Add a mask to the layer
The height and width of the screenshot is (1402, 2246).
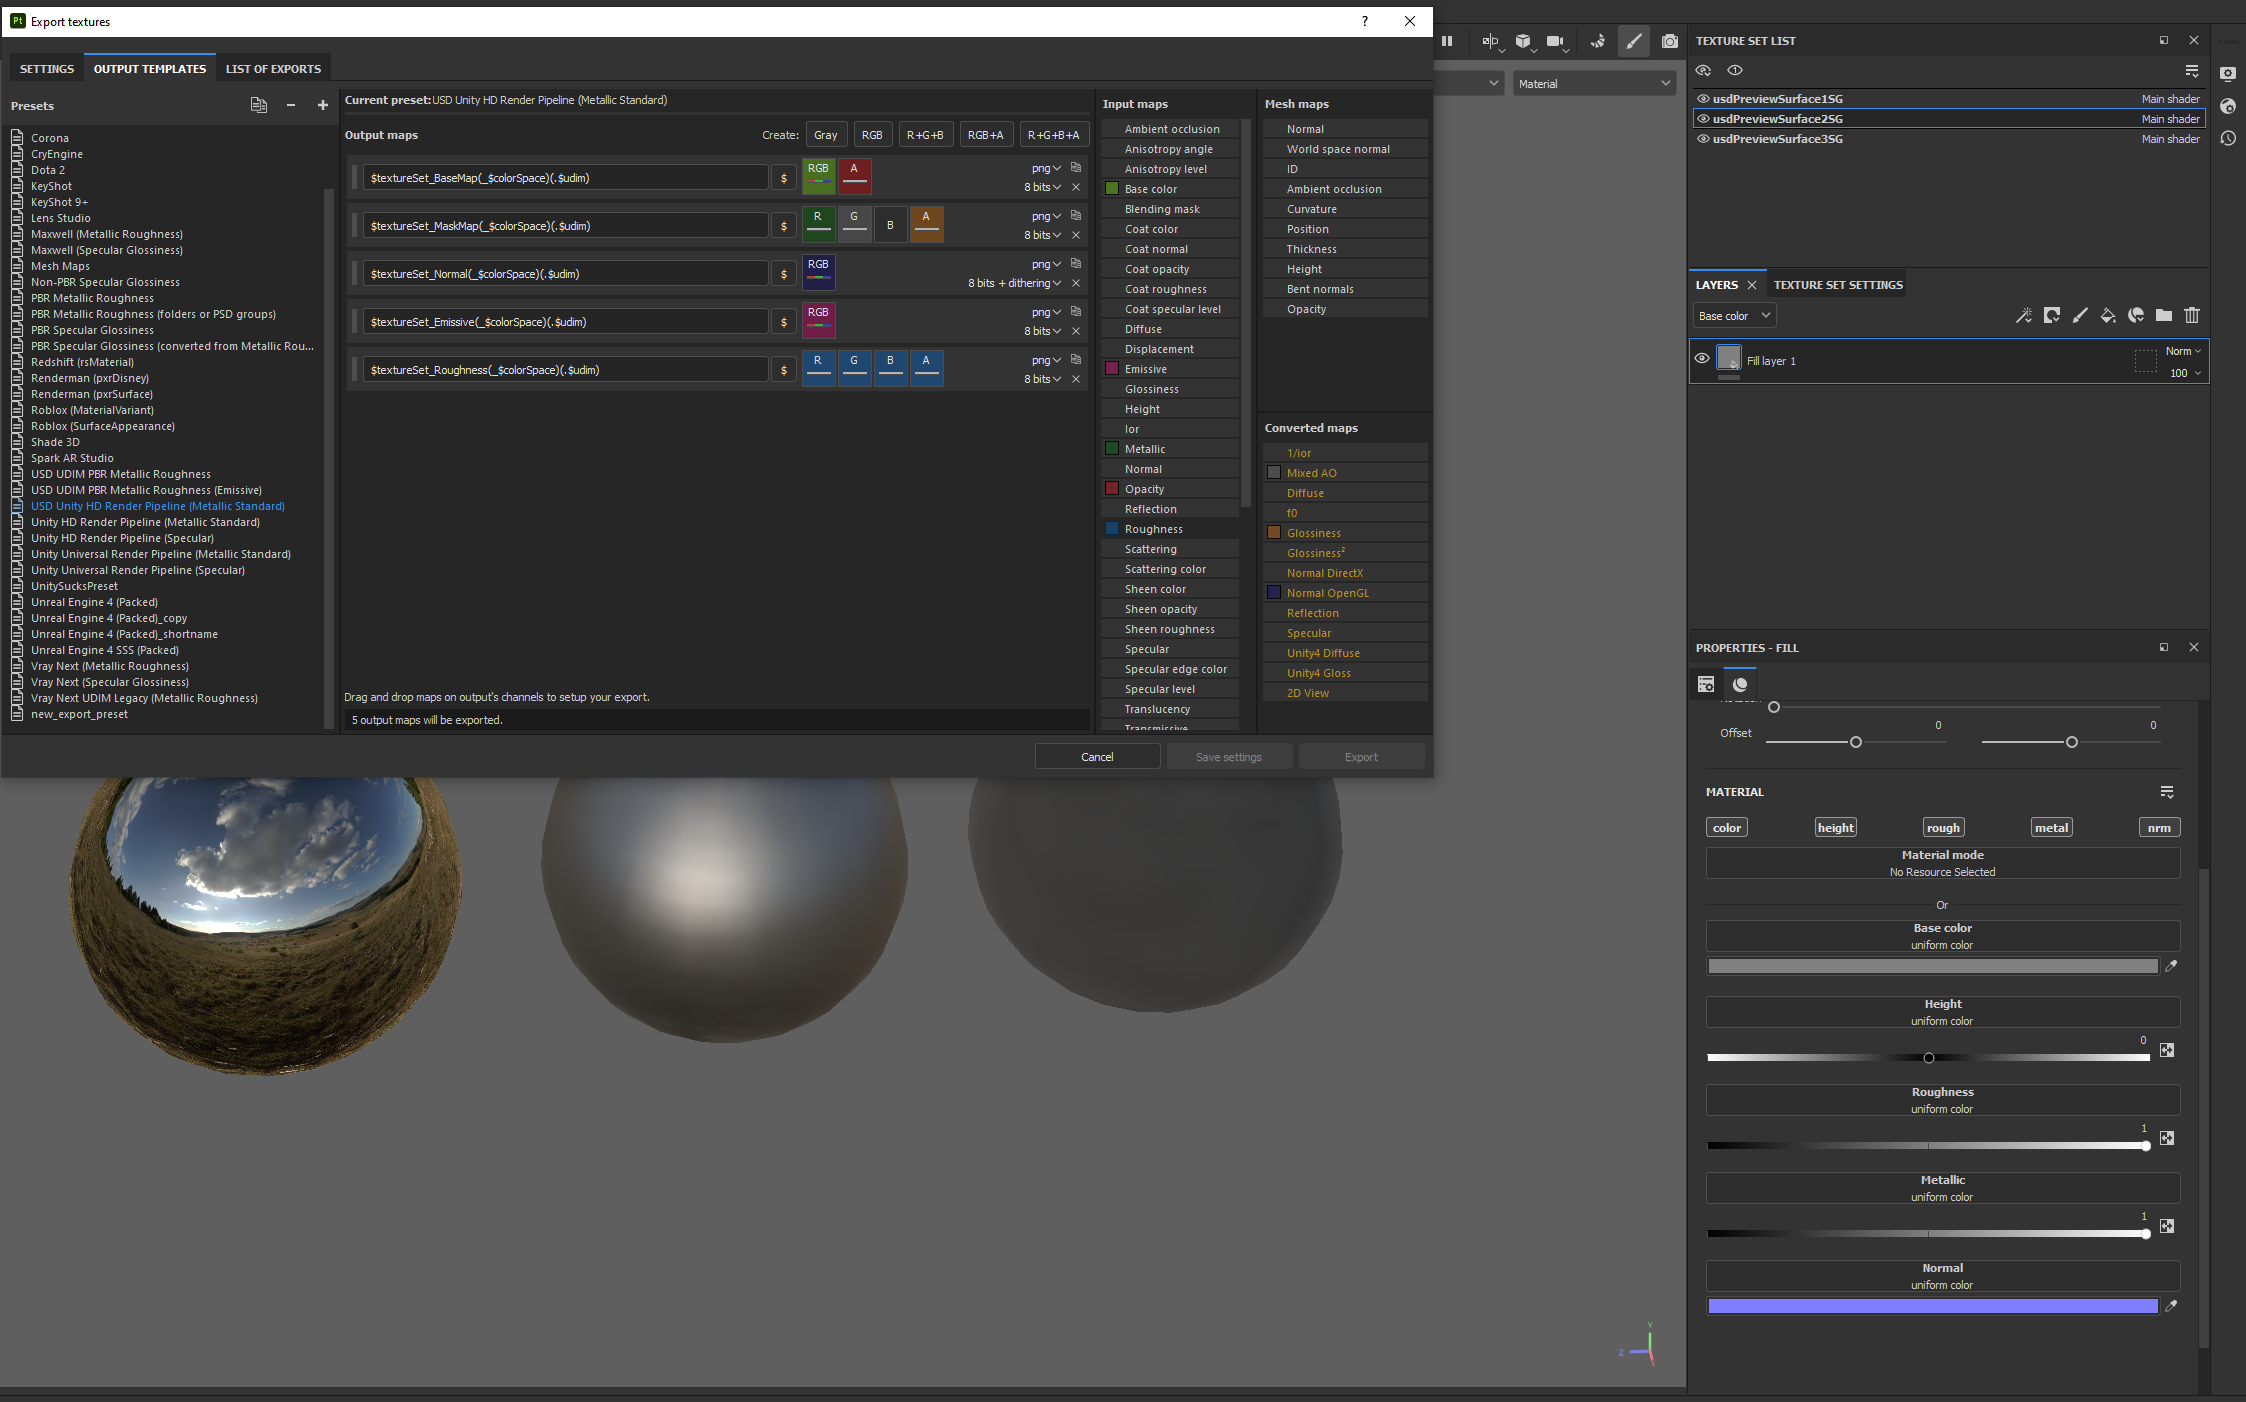2051,316
